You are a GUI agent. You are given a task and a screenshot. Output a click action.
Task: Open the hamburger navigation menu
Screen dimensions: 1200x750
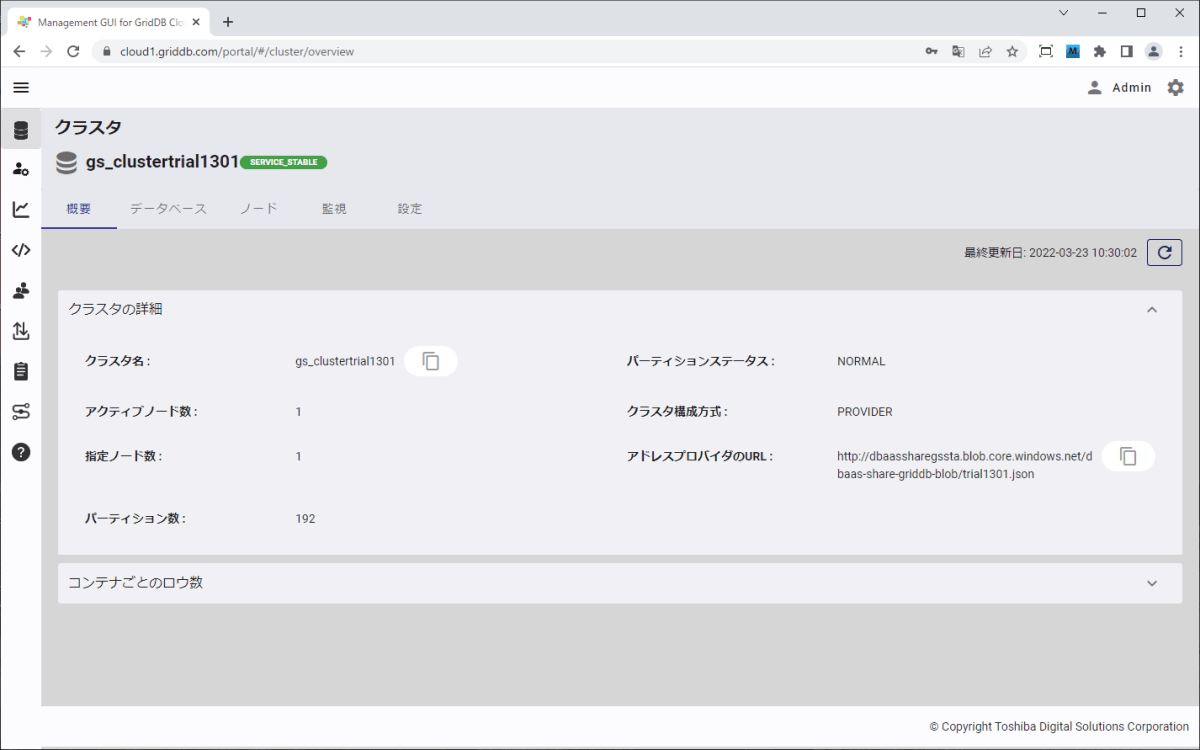[x=21, y=88]
